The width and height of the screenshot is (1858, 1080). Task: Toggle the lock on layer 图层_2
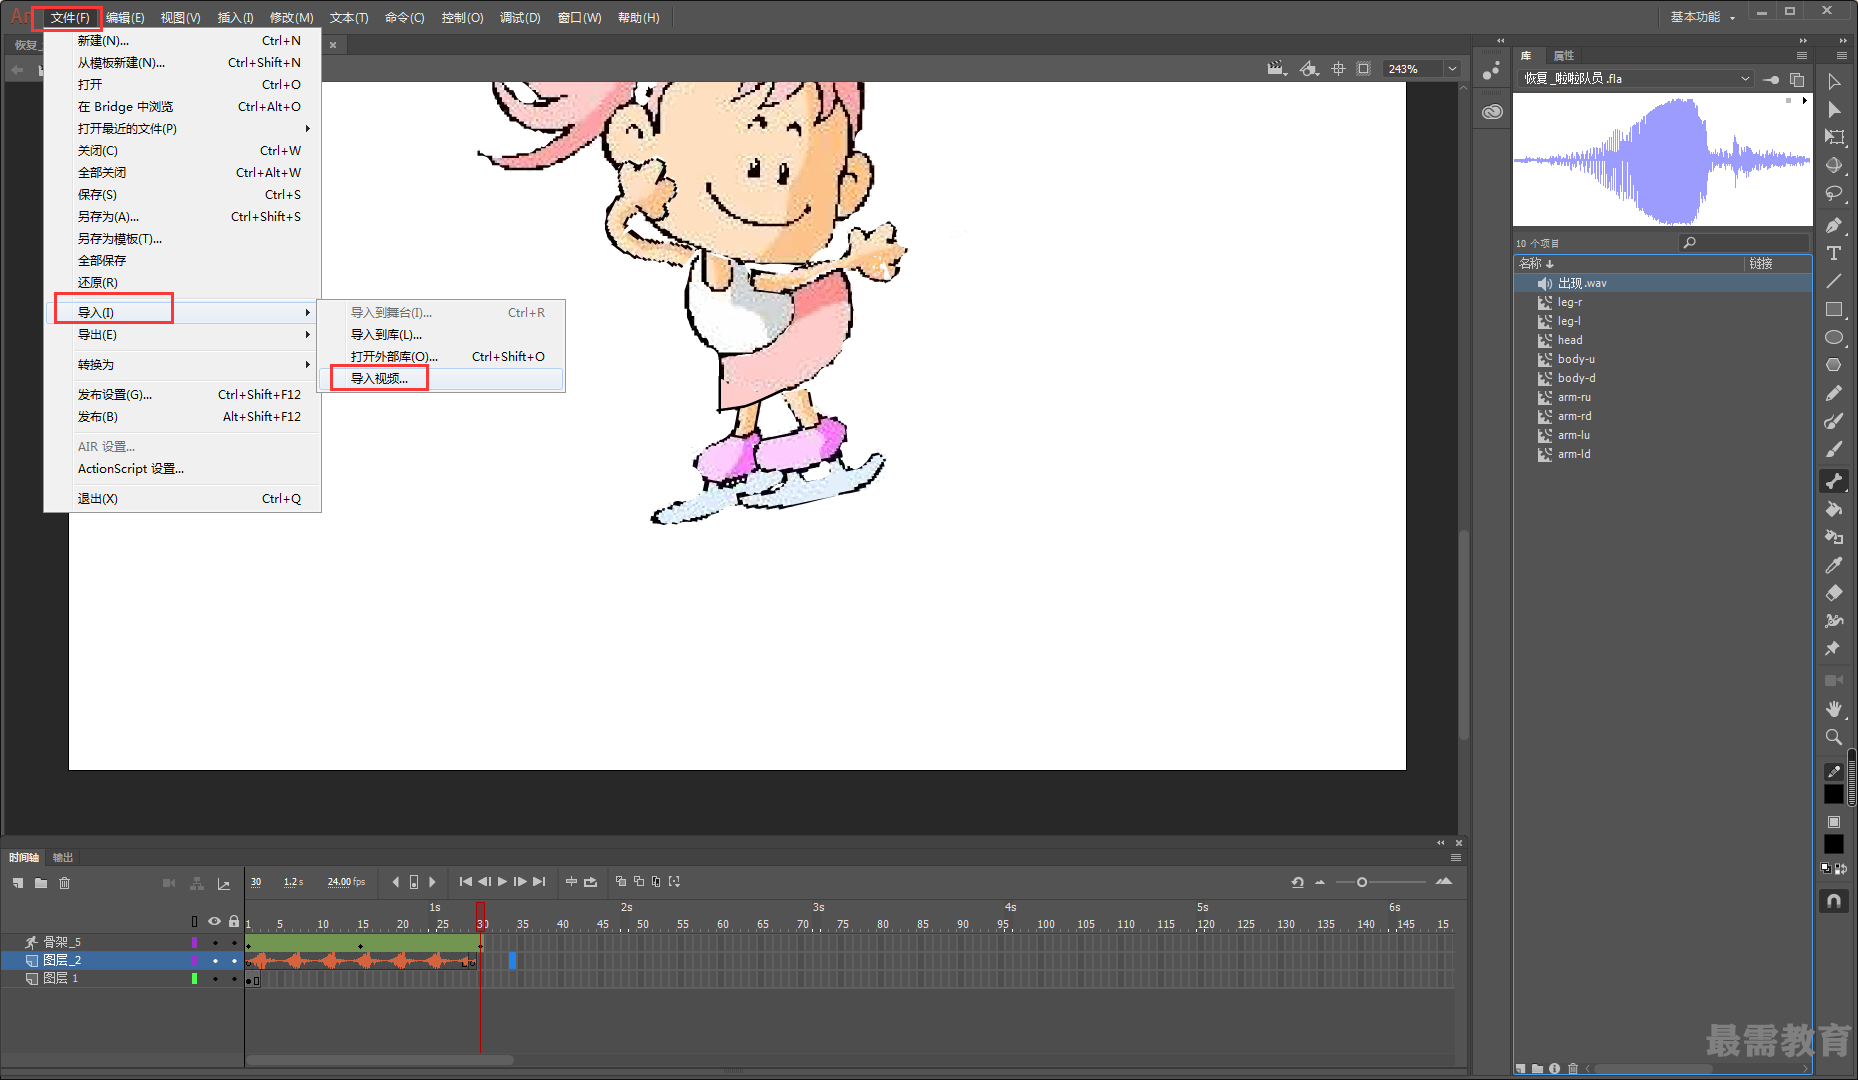point(234,961)
